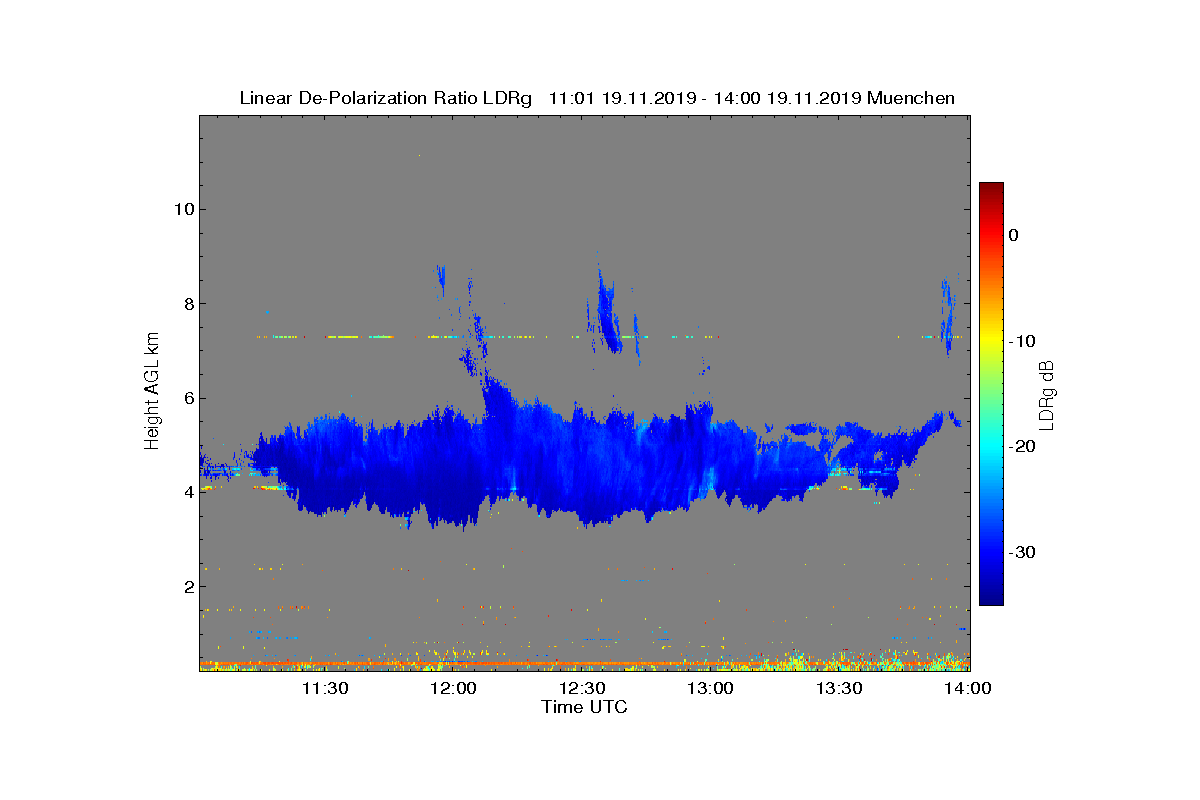
Task: Click the "Height AGL km" axis label
Action: click(152, 393)
